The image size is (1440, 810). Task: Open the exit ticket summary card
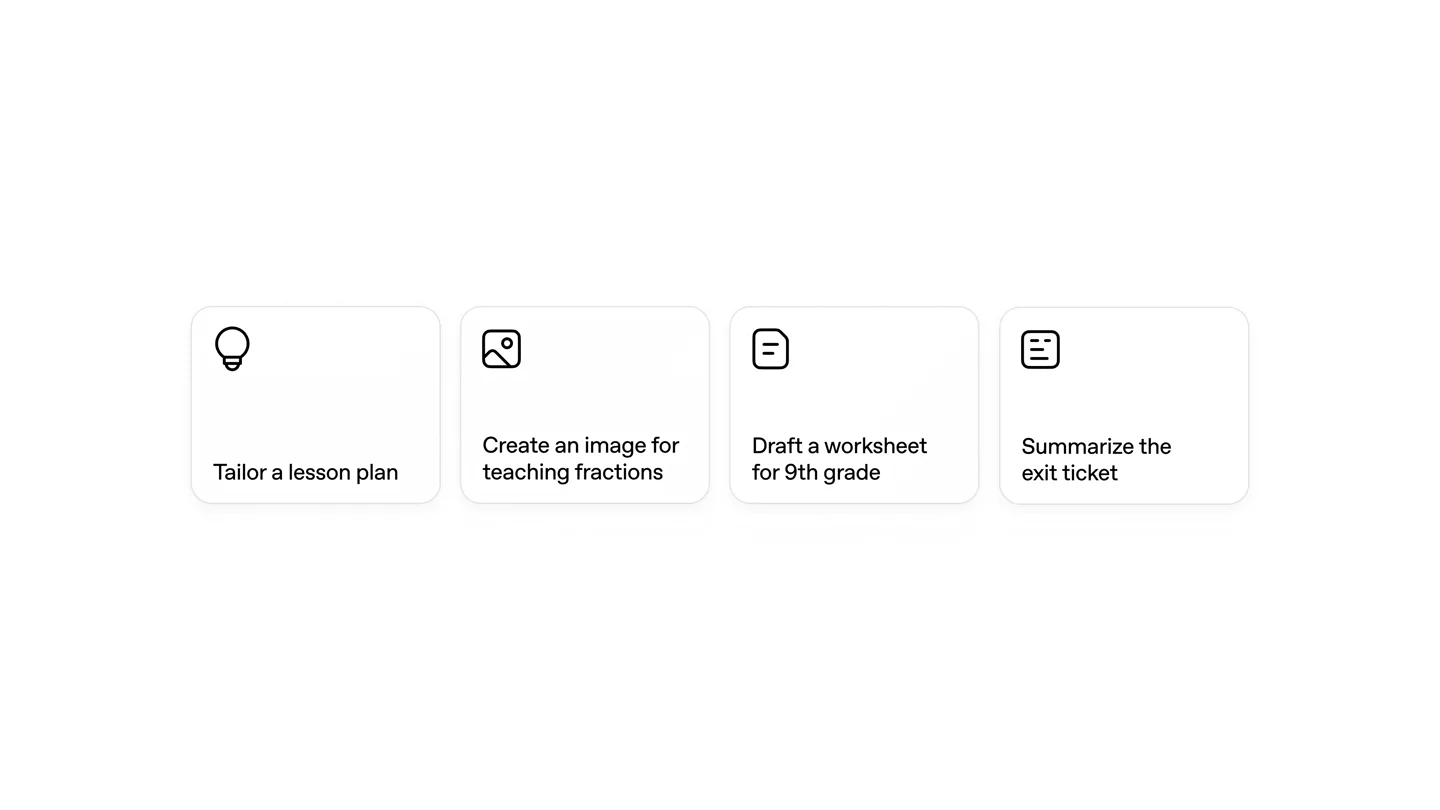[1124, 405]
